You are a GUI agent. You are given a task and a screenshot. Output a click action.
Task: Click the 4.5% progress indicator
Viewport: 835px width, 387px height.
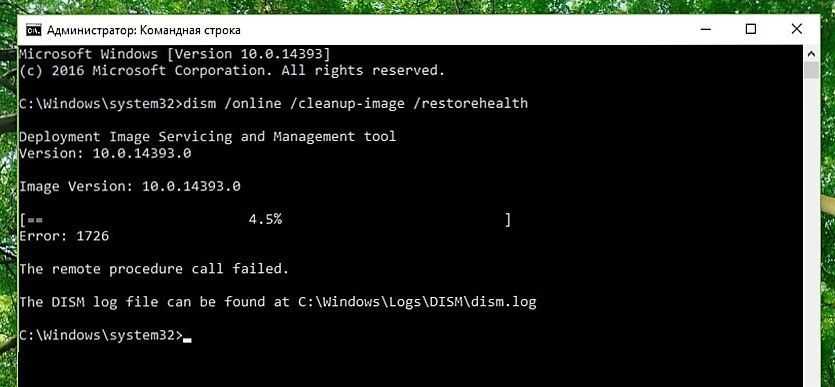pyautogui.click(x=265, y=219)
